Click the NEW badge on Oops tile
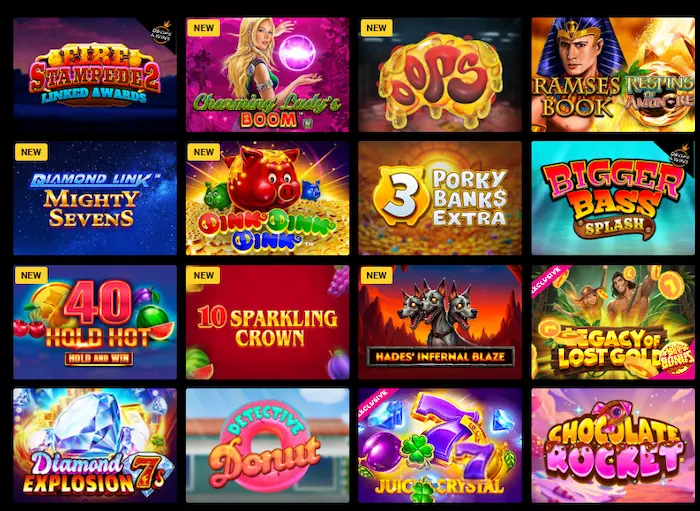The height and width of the screenshot is (511, 700). click(376, 28)
